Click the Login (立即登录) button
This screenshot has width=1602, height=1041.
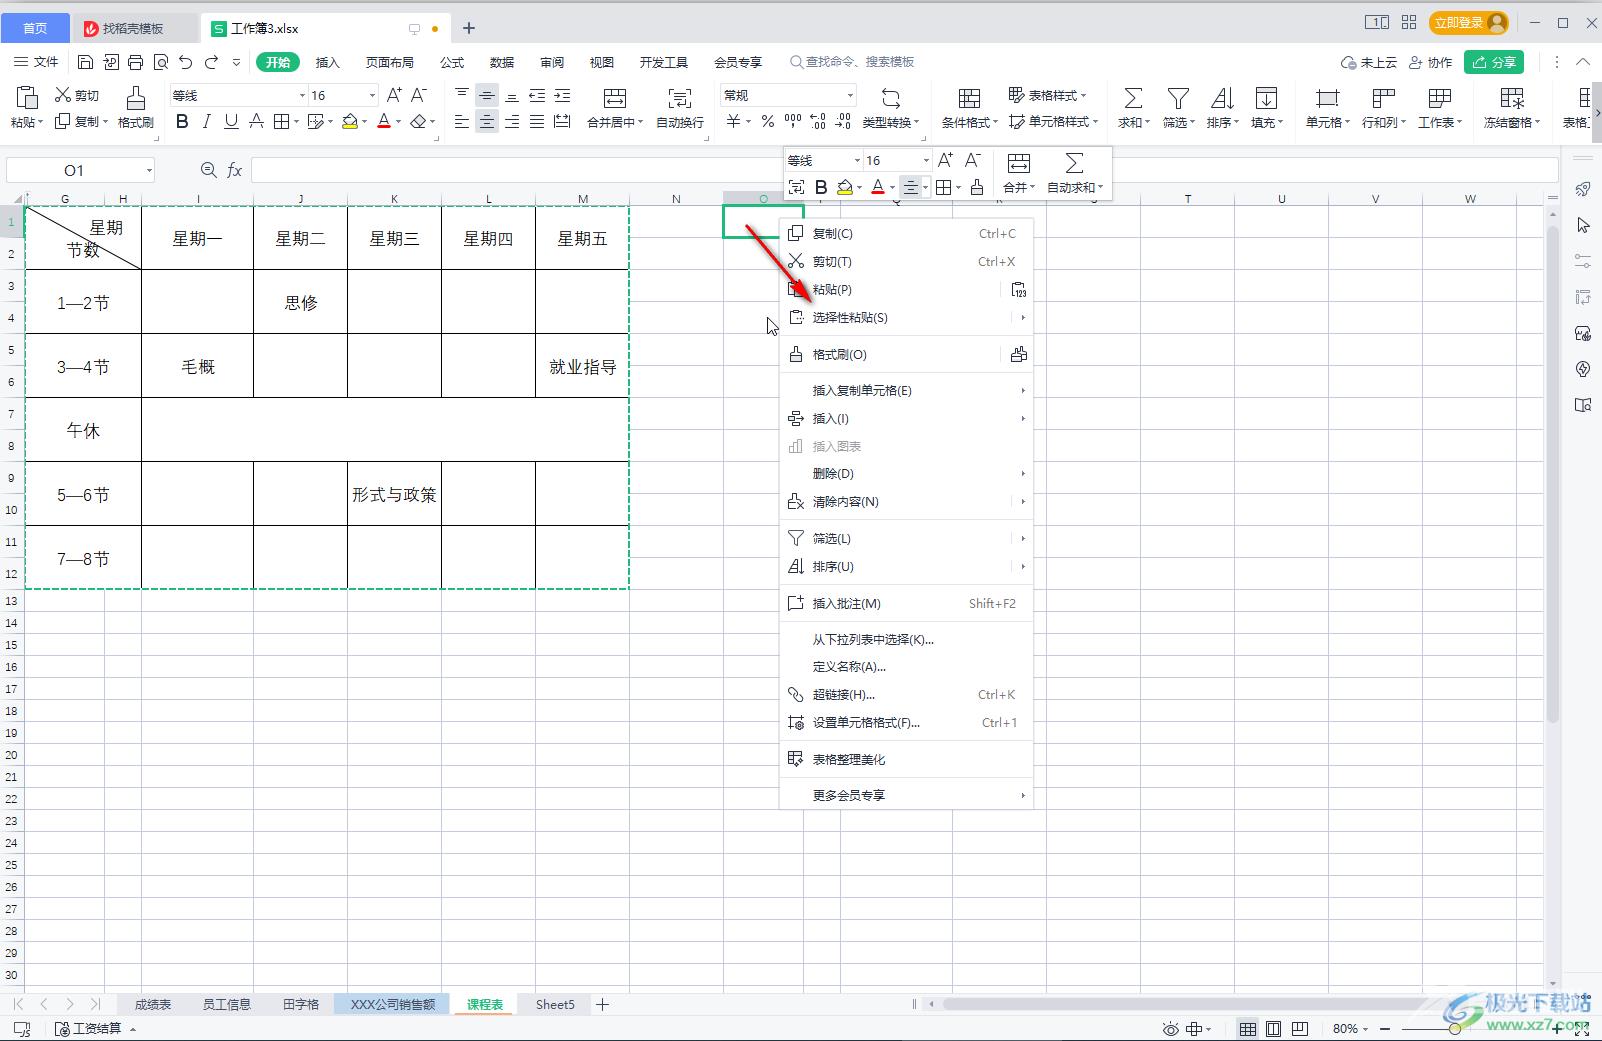[x=1468, y=22]
